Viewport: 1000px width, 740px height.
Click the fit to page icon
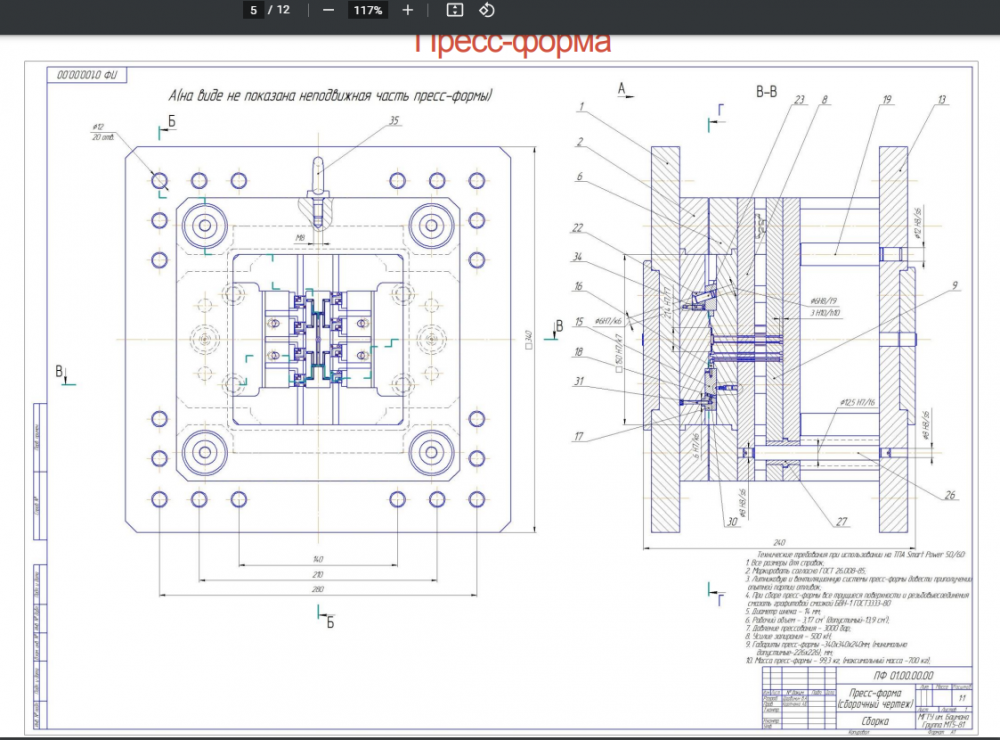coord(454,10)
